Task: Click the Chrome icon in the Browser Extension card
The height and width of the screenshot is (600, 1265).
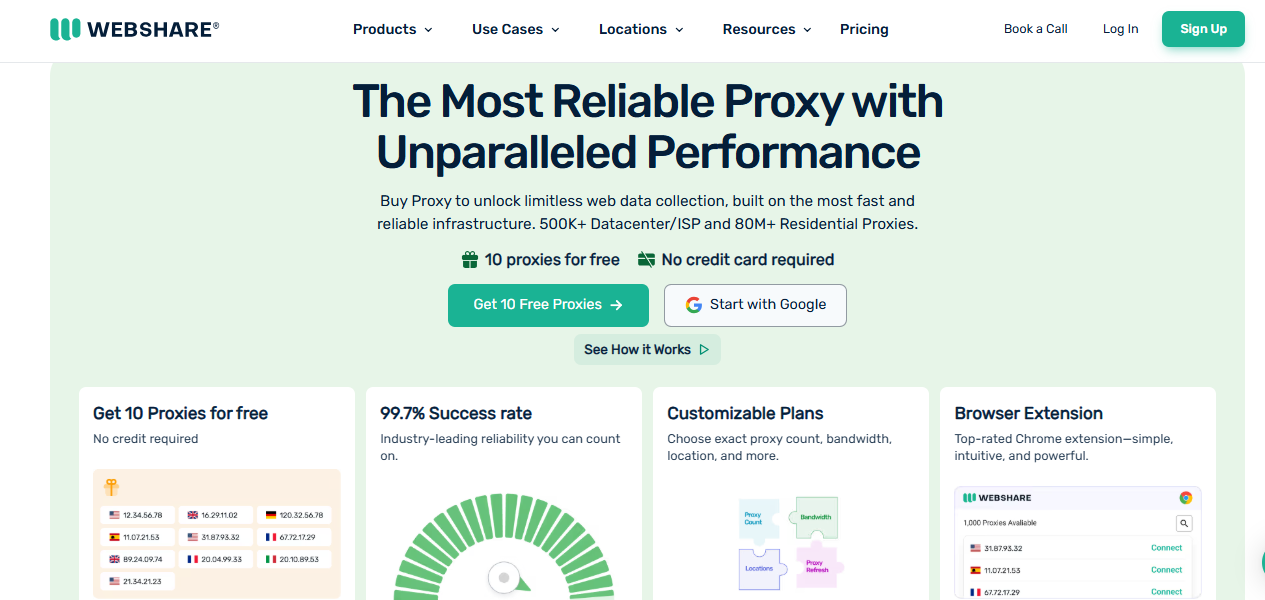Action: [1186, 497]
